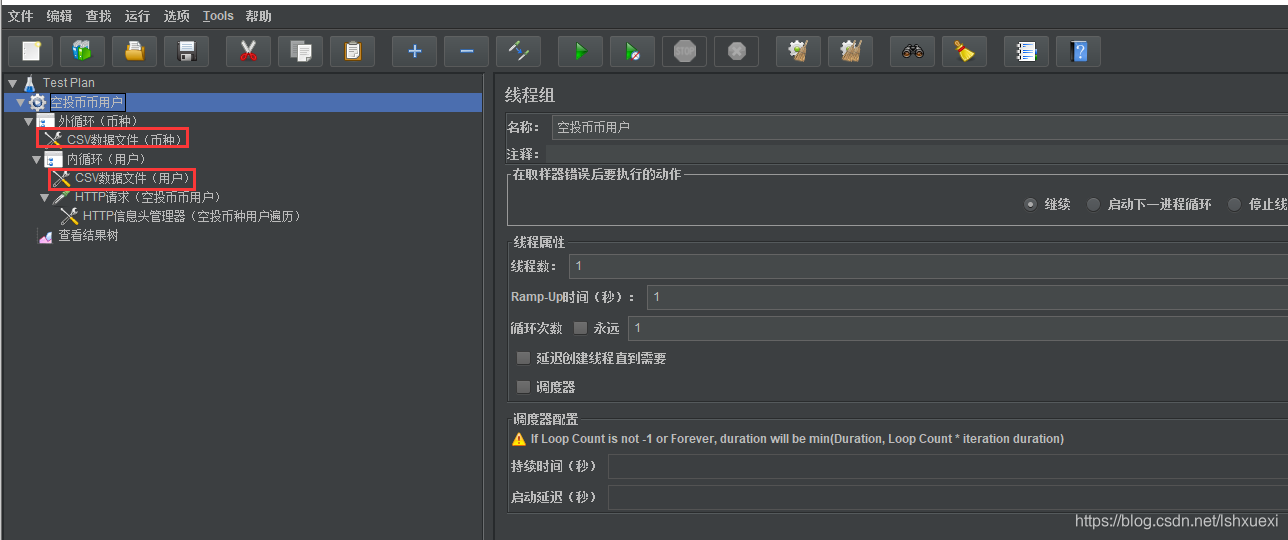Click the 持续时间（秒） input field

[x=948, y=467]
